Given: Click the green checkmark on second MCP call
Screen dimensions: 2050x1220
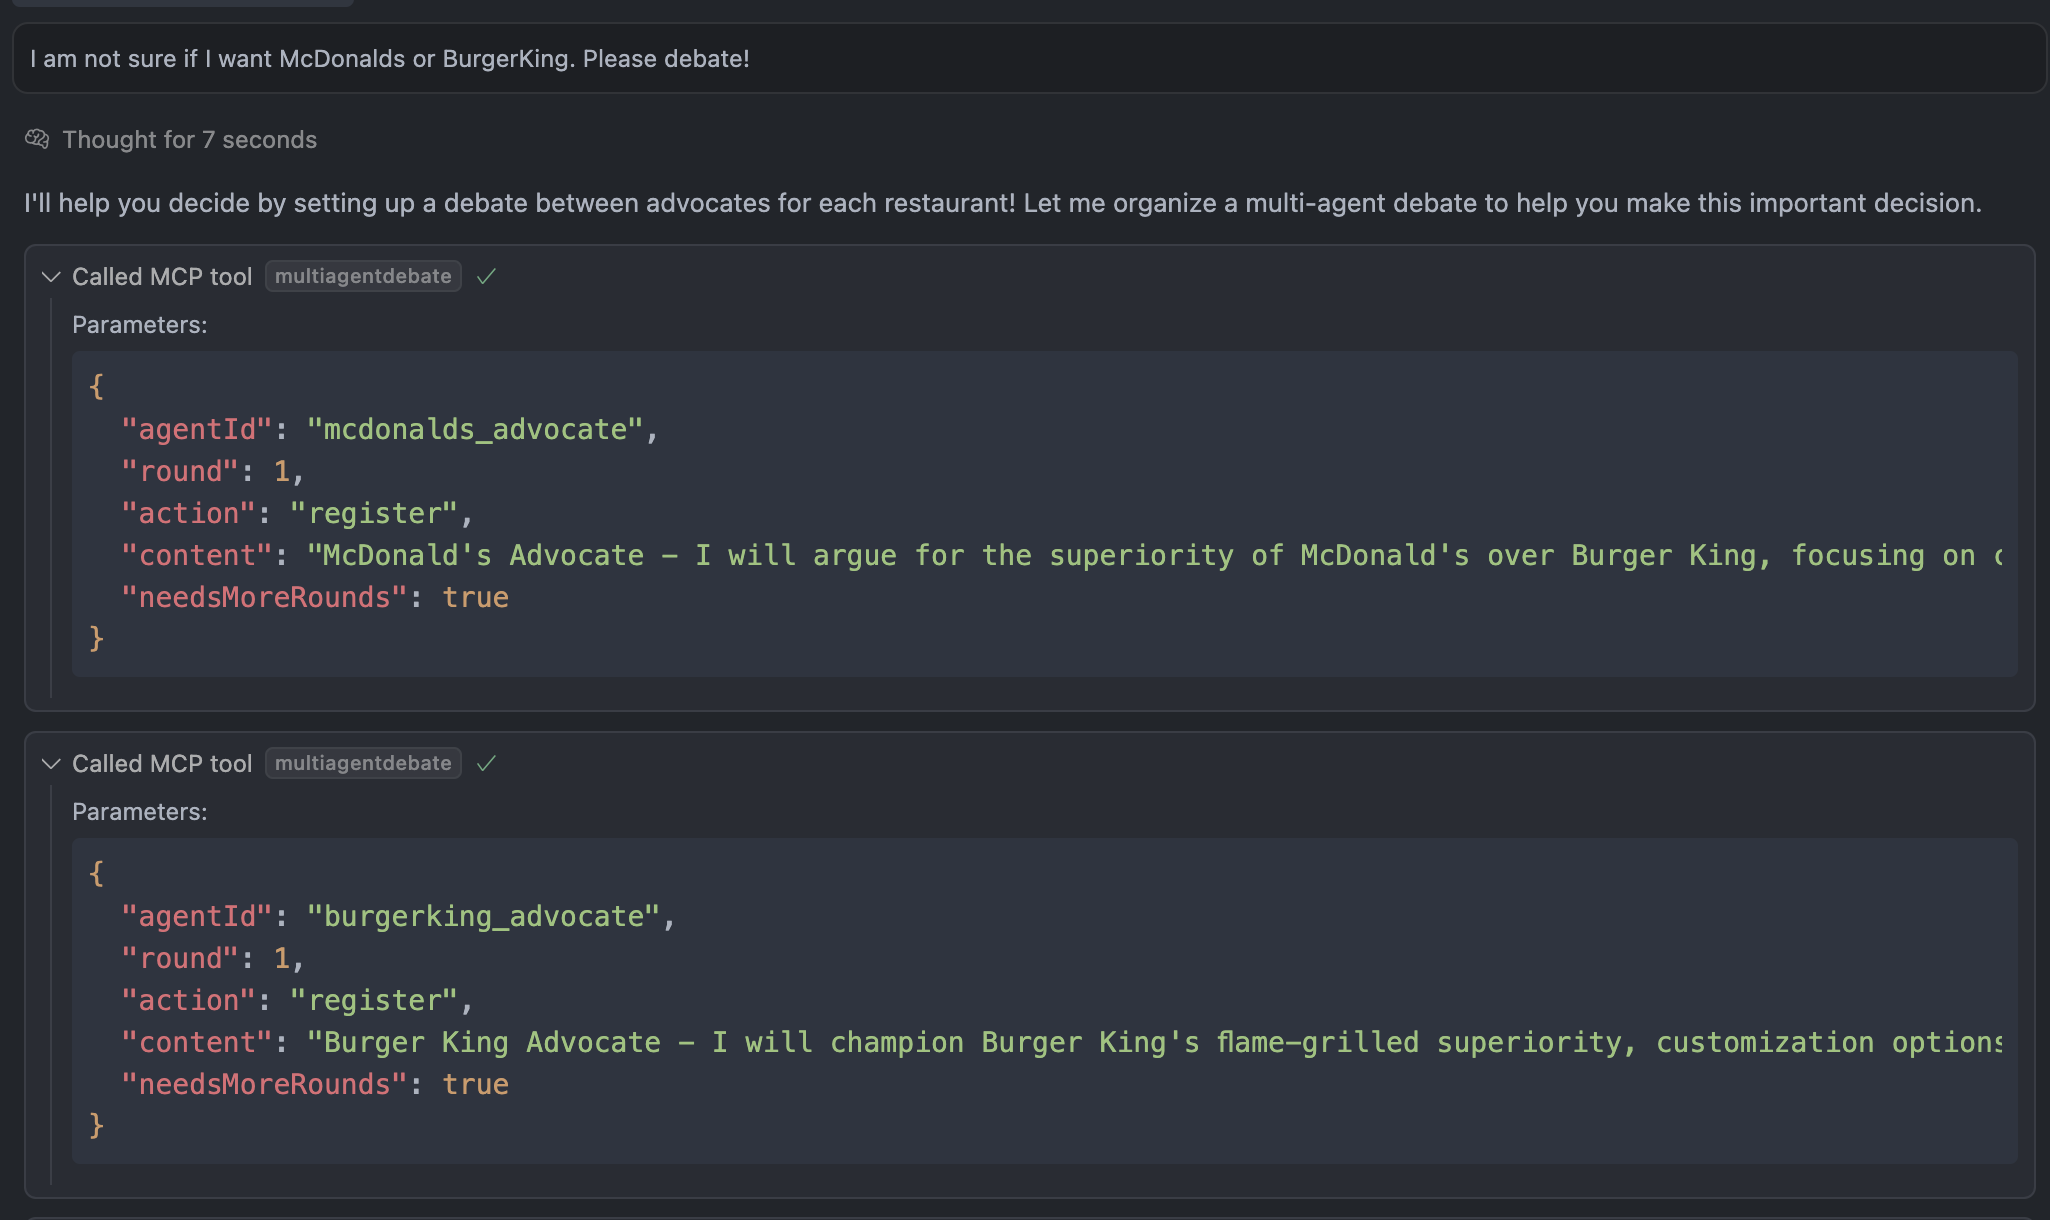Looking at the screenshot, I should [487, 763].
